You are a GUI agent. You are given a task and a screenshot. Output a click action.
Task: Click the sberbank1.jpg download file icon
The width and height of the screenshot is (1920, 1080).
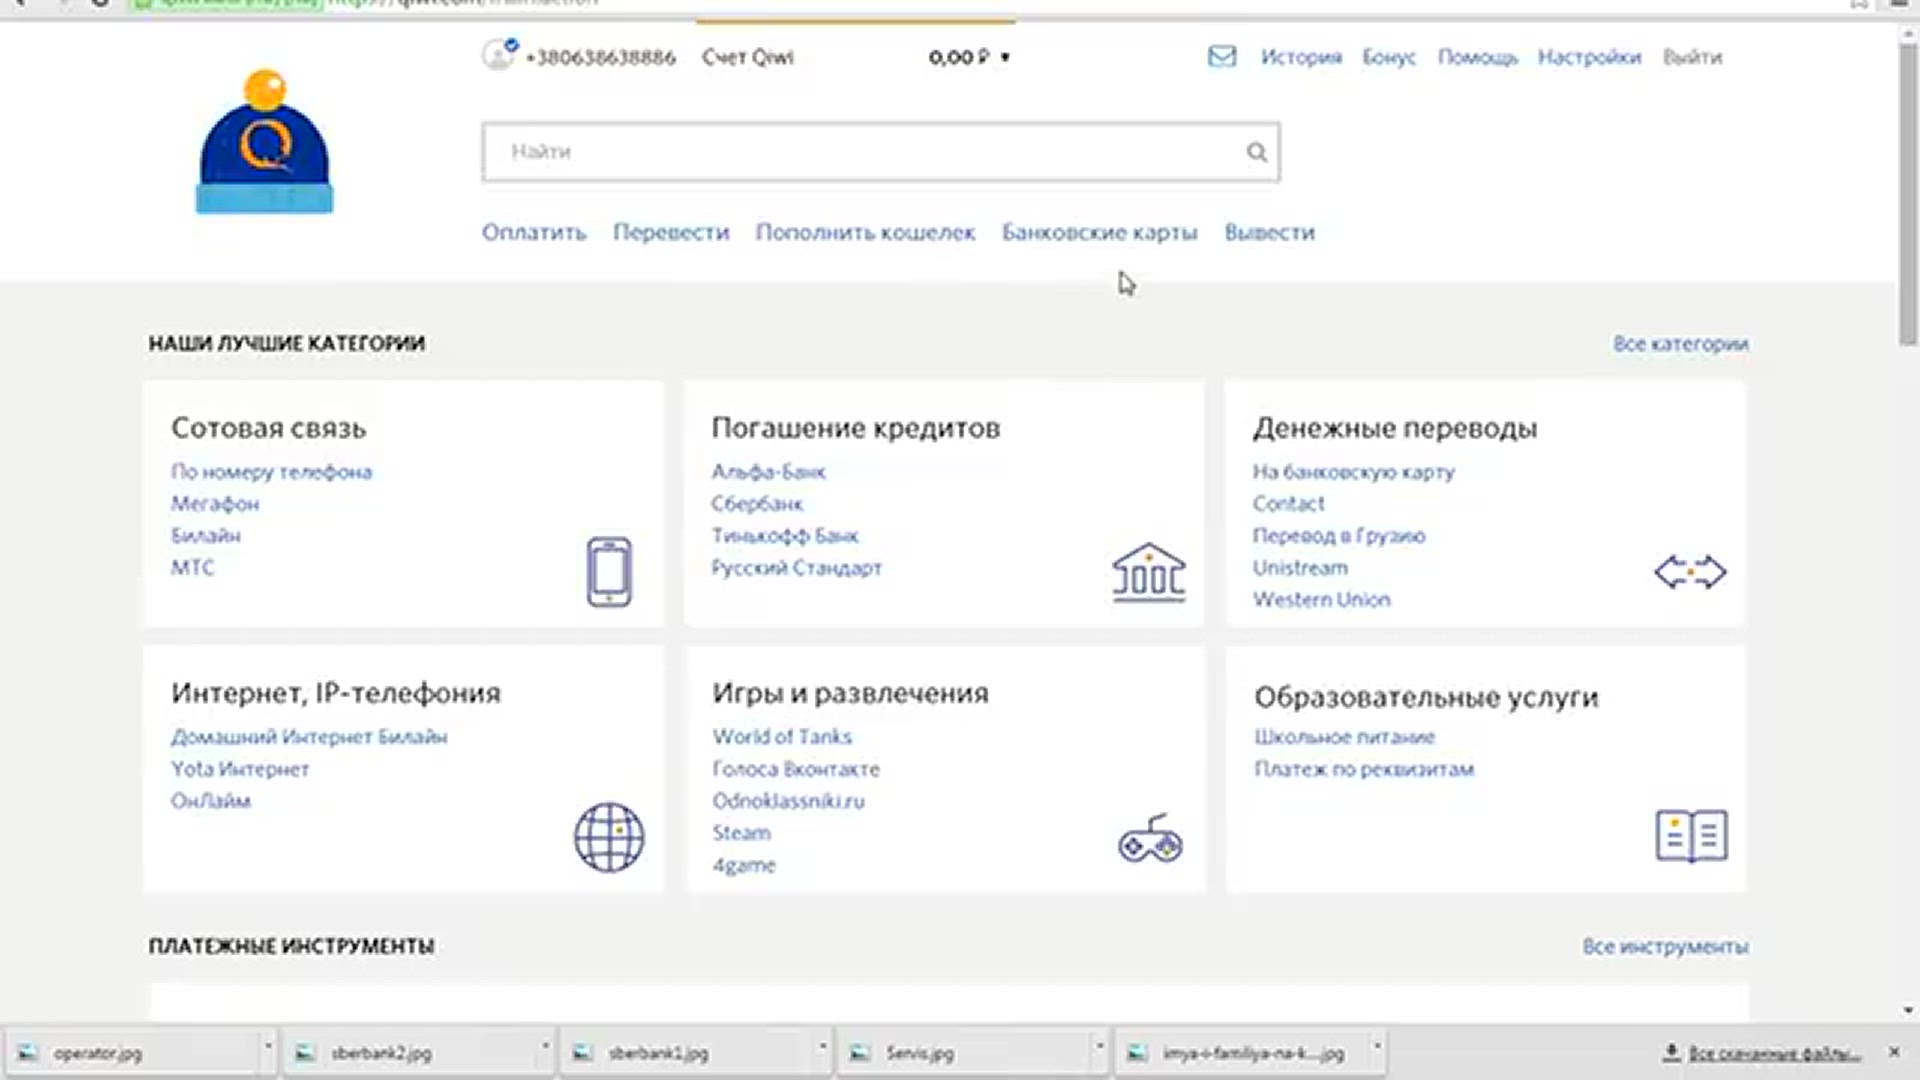click(582, 1053)
